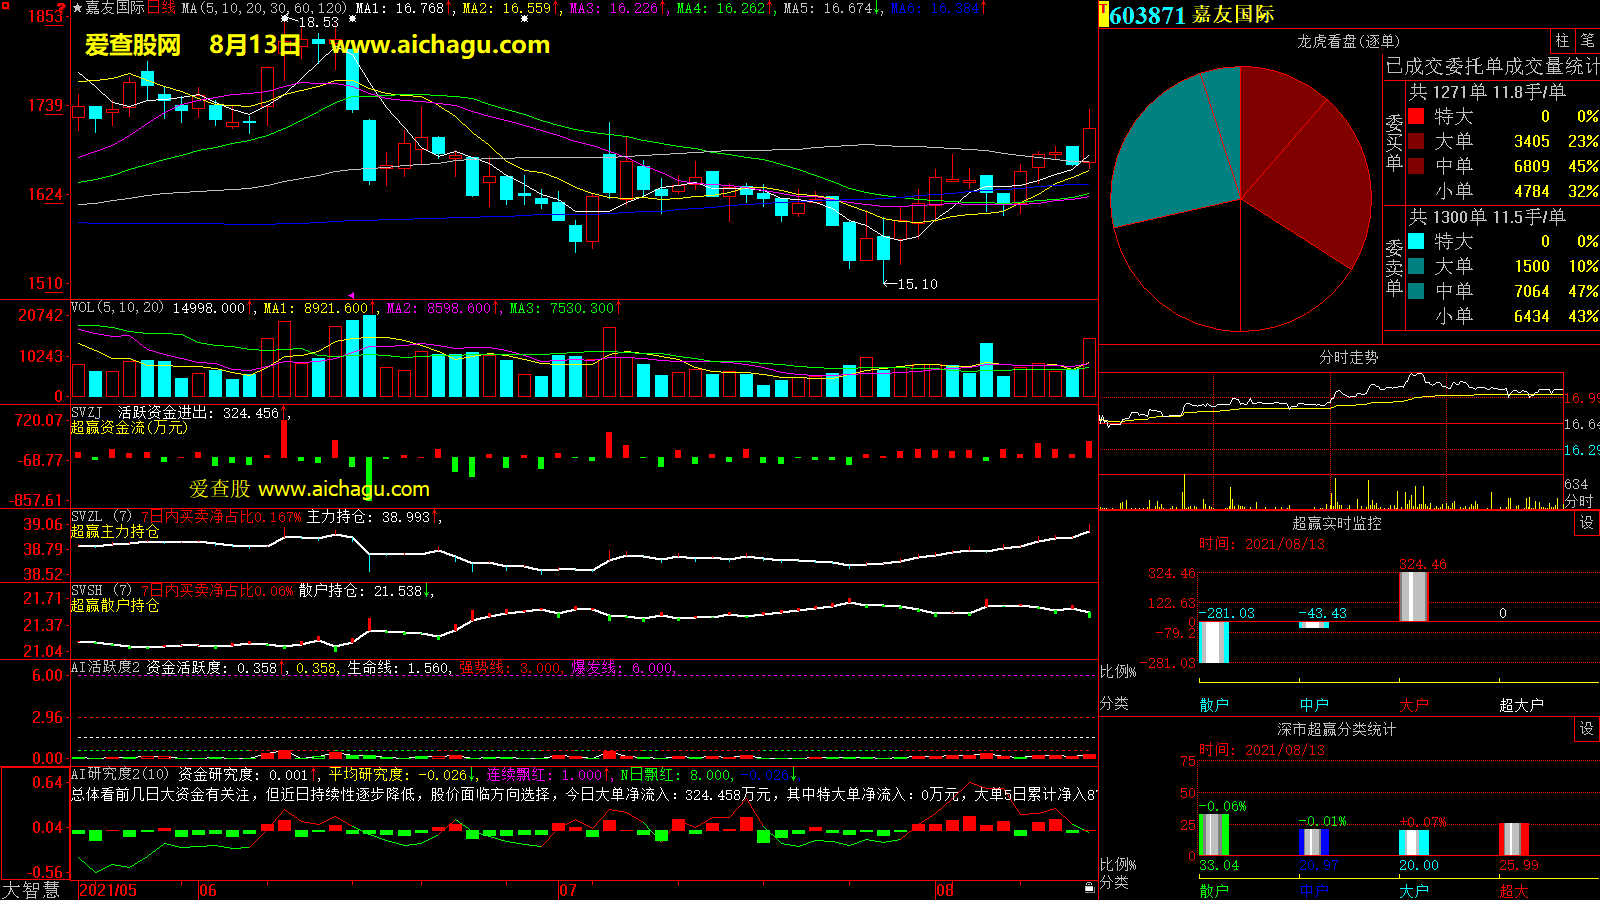The width and height of the screenshot is (1600, 900).
Task: Click the star icon before 嘉友国际
Action: pyautogui.click(x=77, y=8)
